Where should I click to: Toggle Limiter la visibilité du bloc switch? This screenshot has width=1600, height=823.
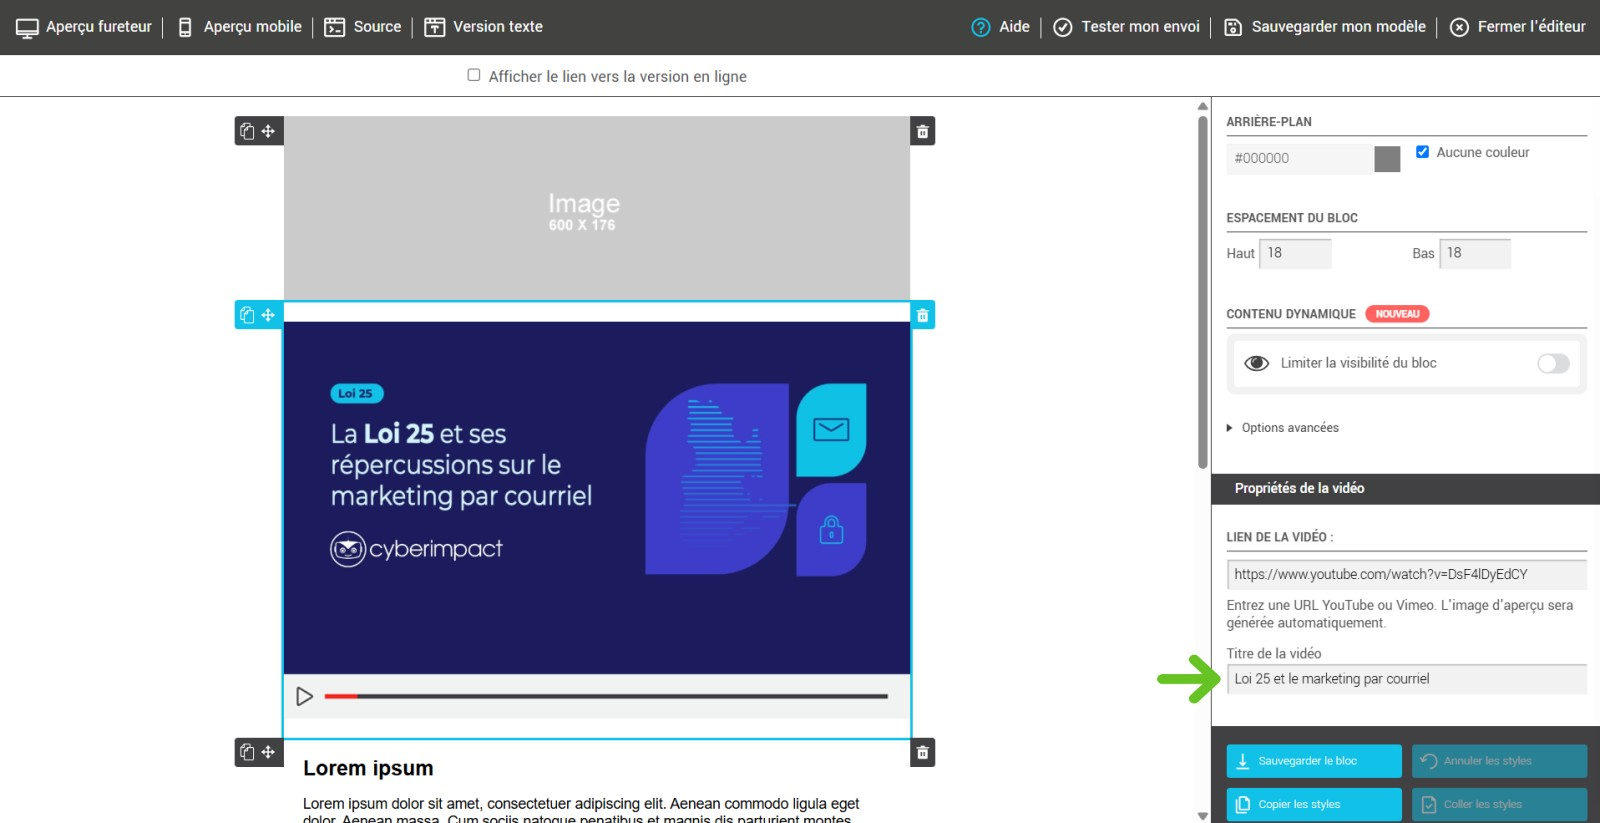(1552, 363)
